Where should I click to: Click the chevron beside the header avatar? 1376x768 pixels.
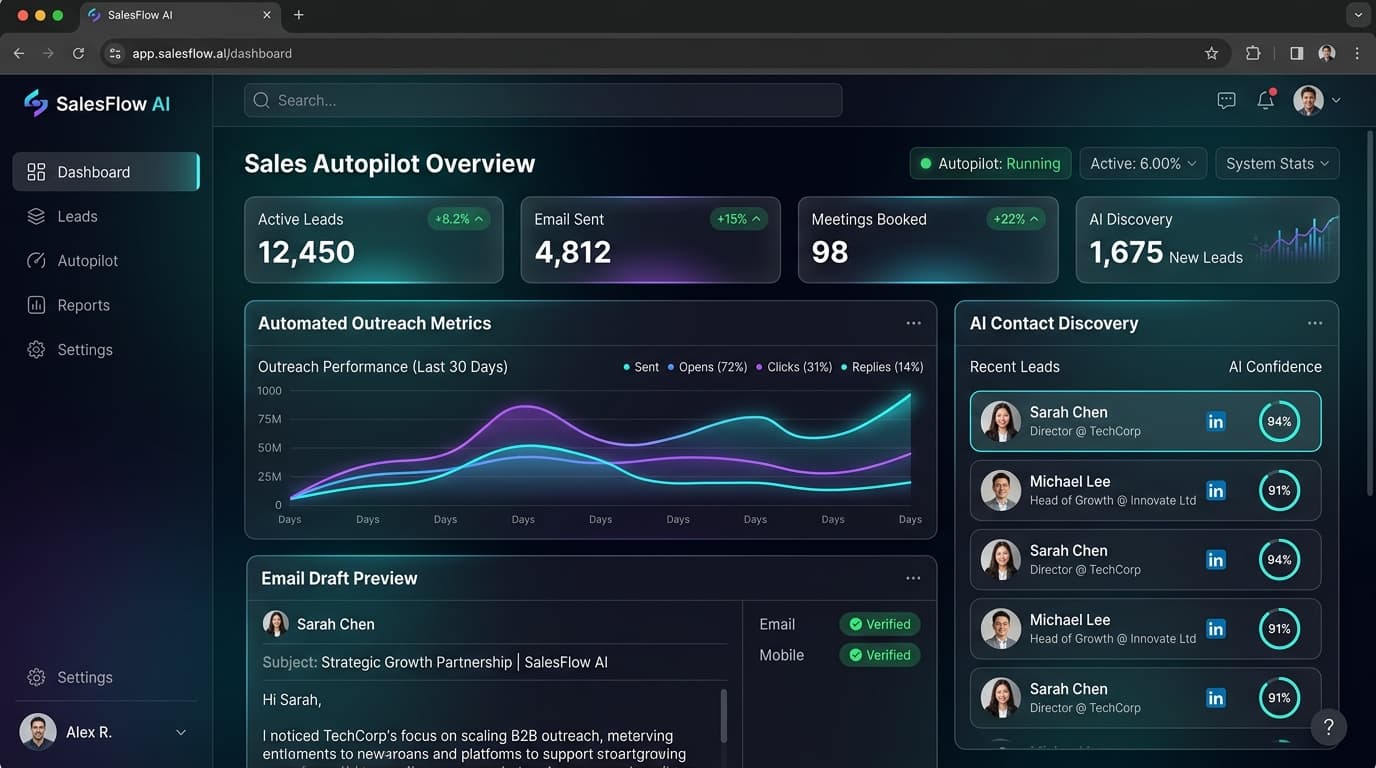(1336, 100)
